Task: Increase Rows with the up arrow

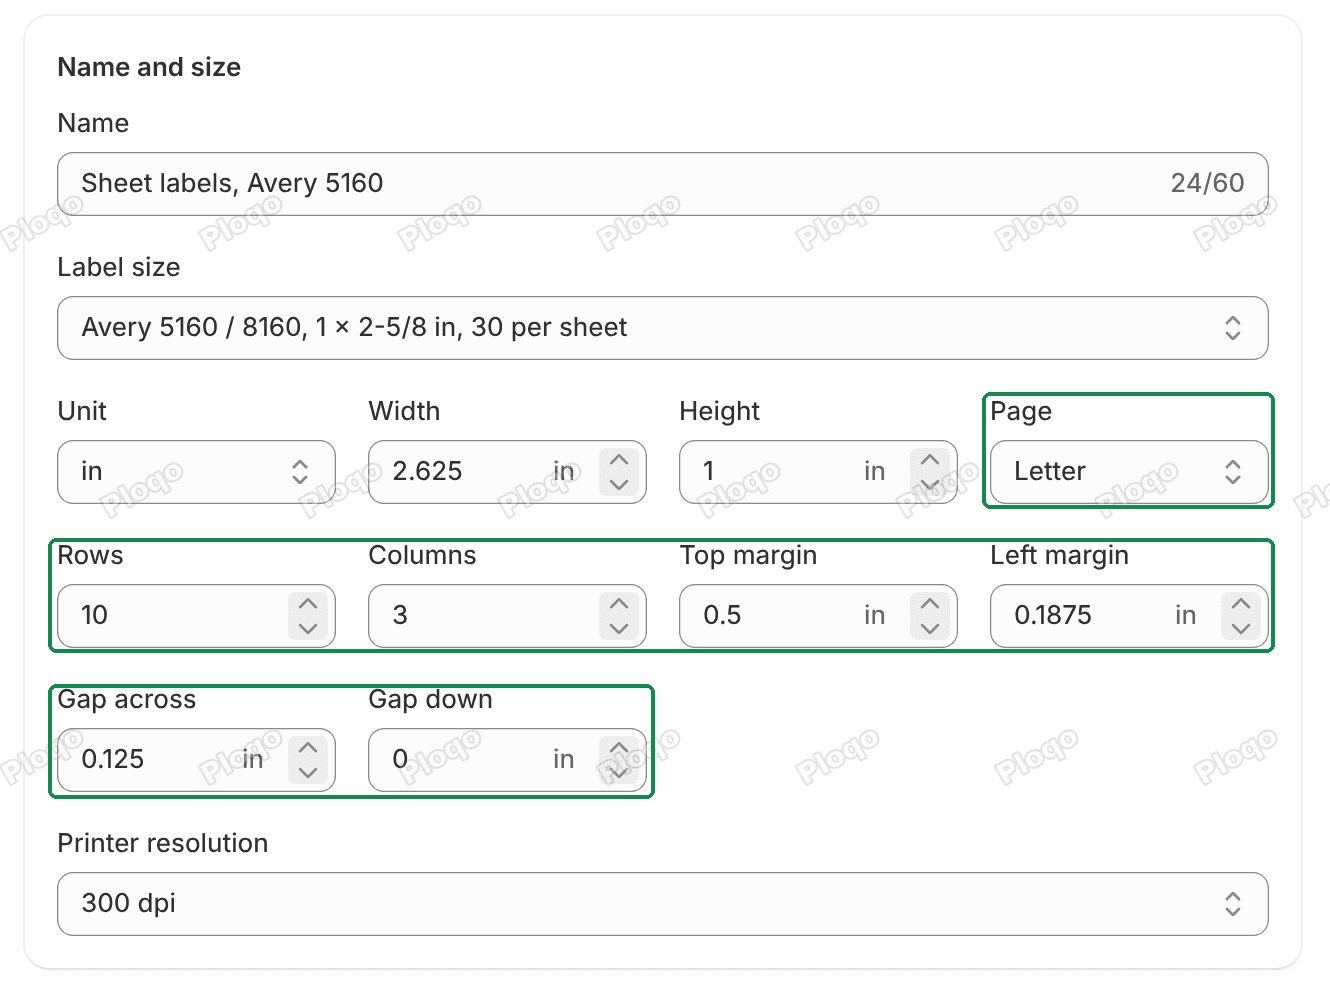Action: coord(308,604)
